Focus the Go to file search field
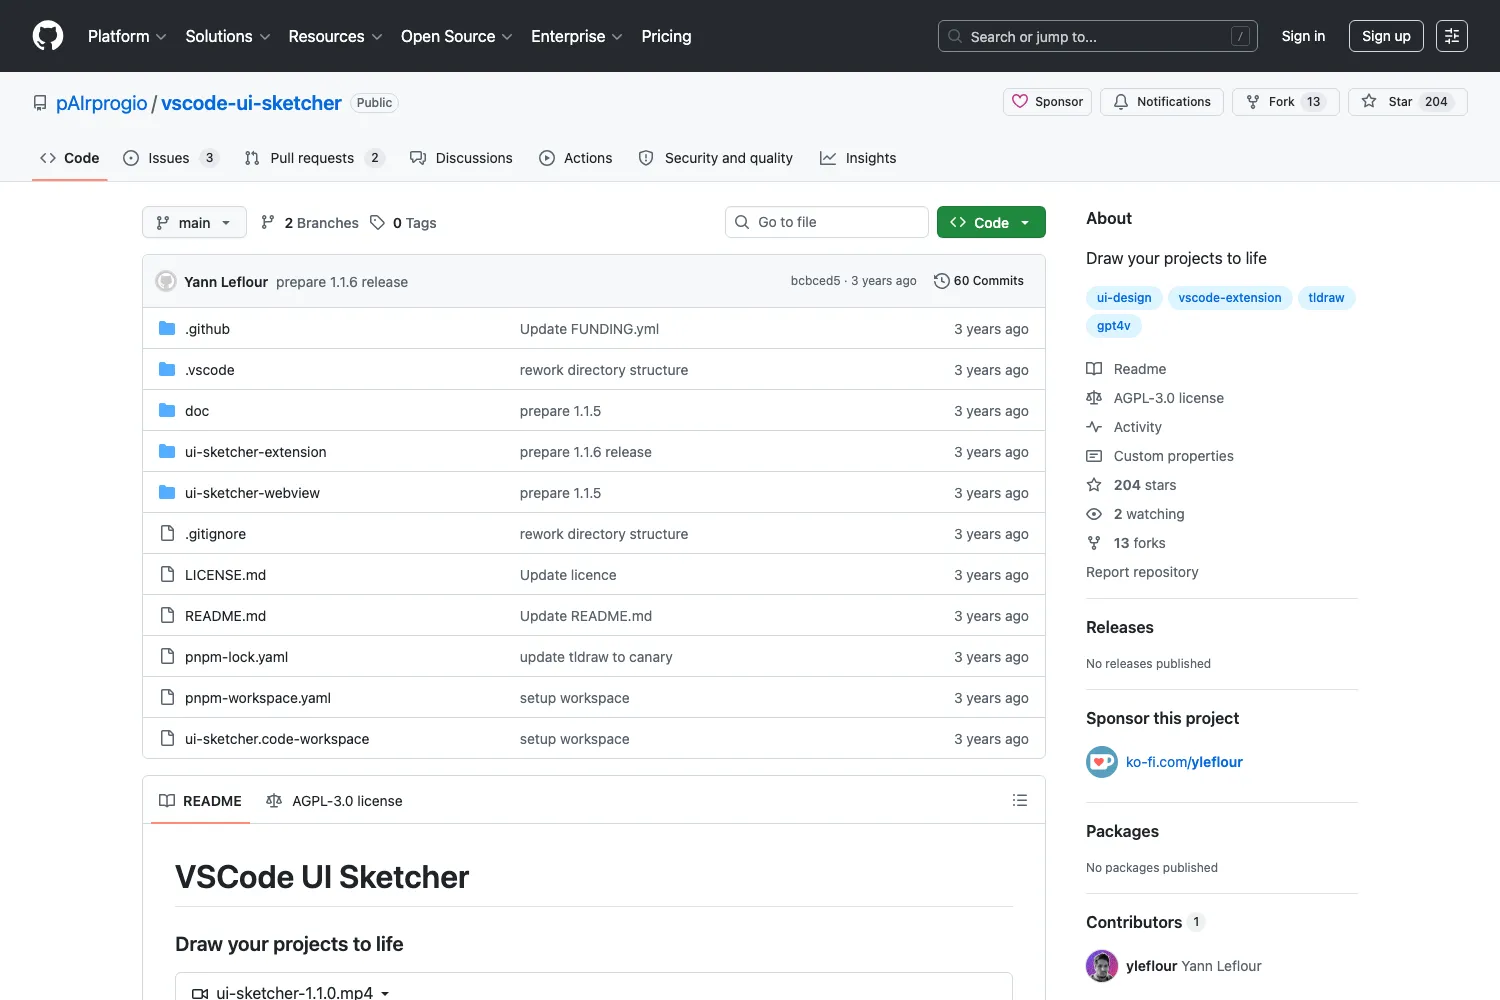 pyautogui.click(x=827, y=222)
